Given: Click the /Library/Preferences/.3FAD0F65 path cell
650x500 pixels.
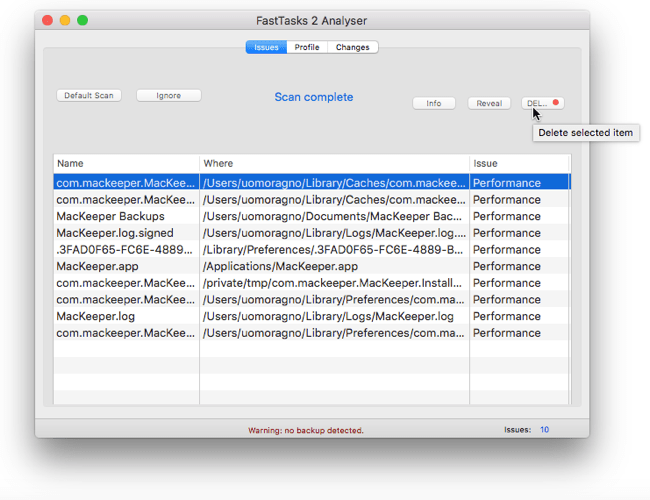Looking at the screenshot, I should pyautogui.click(x=333, y=250).
